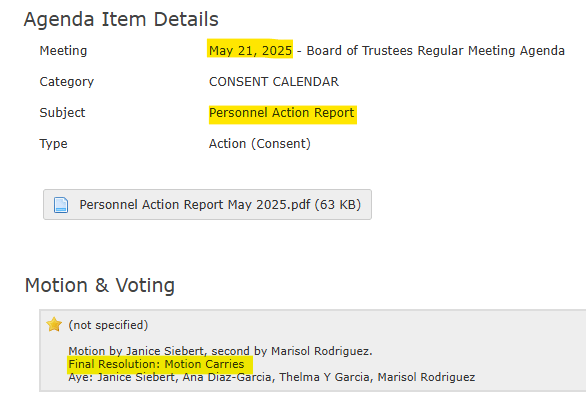Click the gold star icon in the motion box

[54, 324]
